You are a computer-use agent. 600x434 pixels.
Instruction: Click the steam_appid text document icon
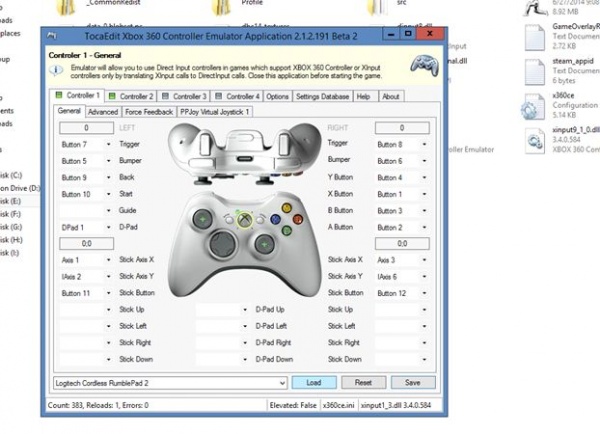(x=535, y=72)
